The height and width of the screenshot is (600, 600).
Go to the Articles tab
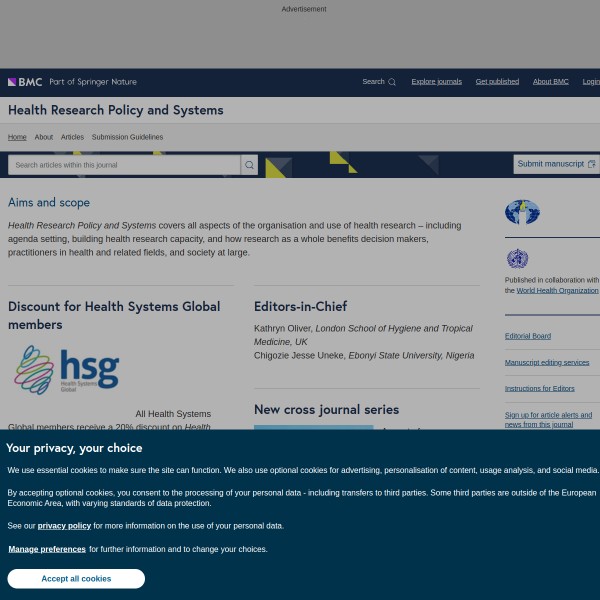(x=72, y=137)
